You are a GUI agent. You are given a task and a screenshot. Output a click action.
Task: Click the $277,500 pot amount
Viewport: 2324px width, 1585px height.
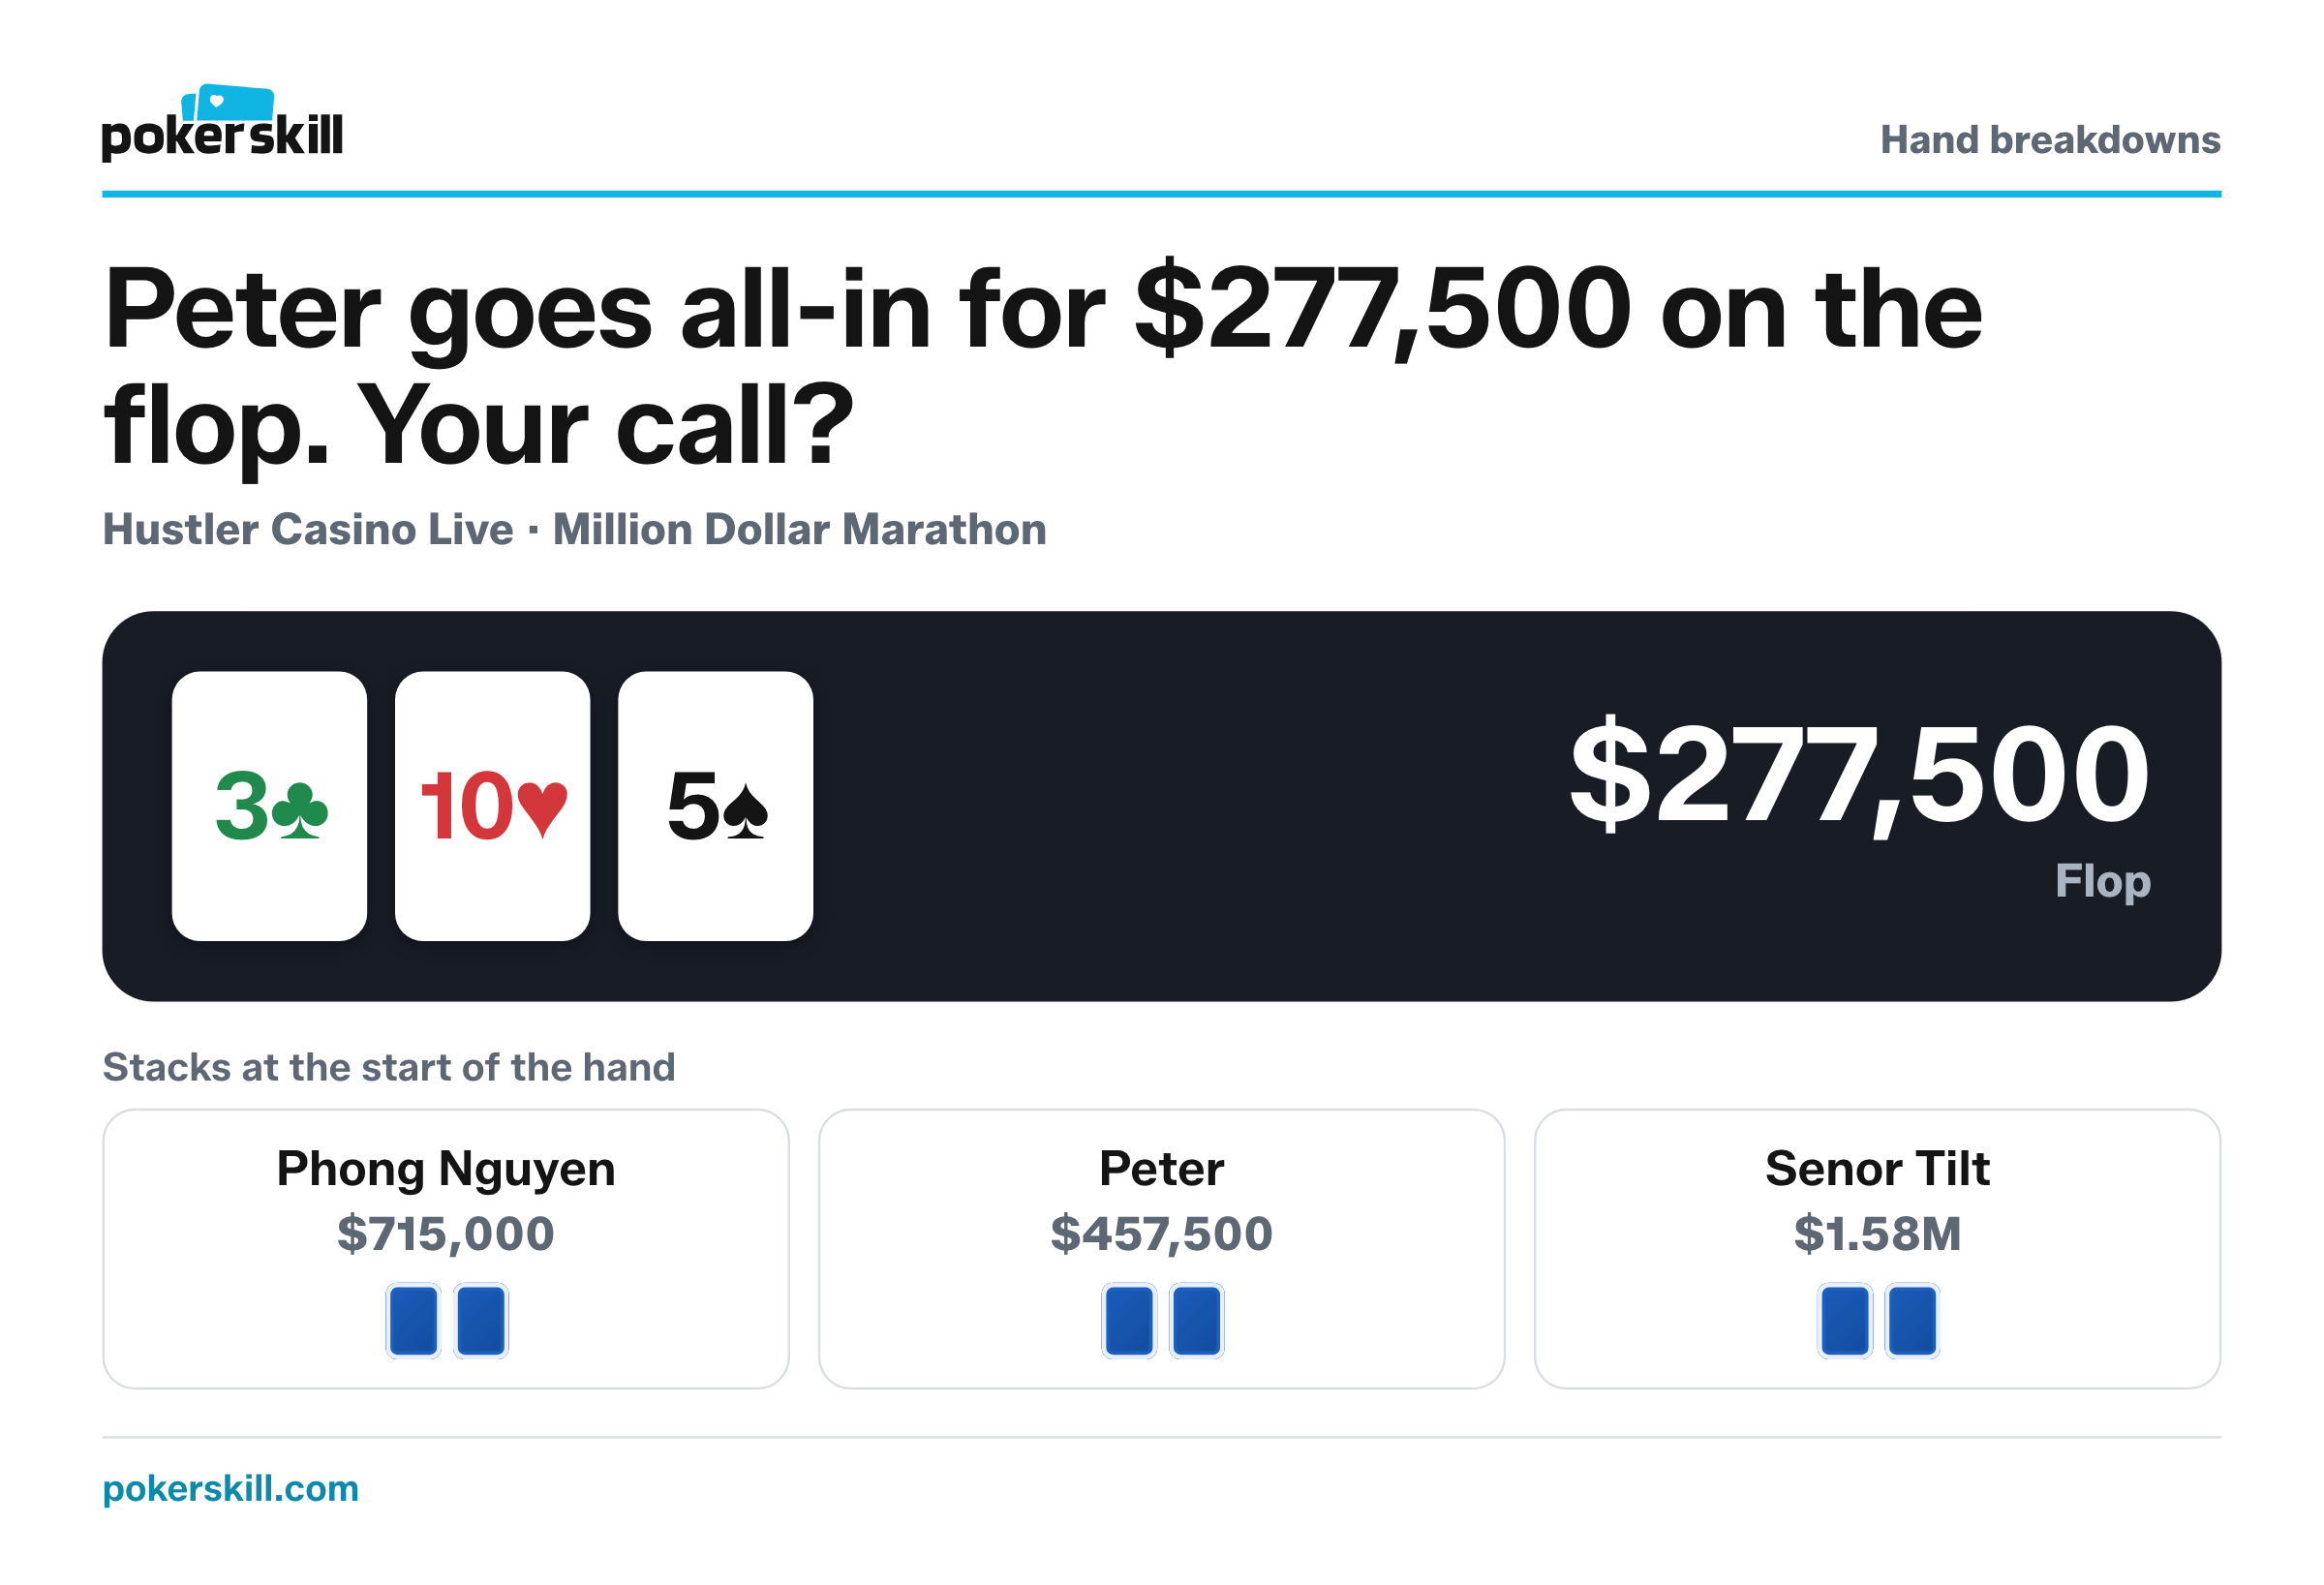point(1859,777)
